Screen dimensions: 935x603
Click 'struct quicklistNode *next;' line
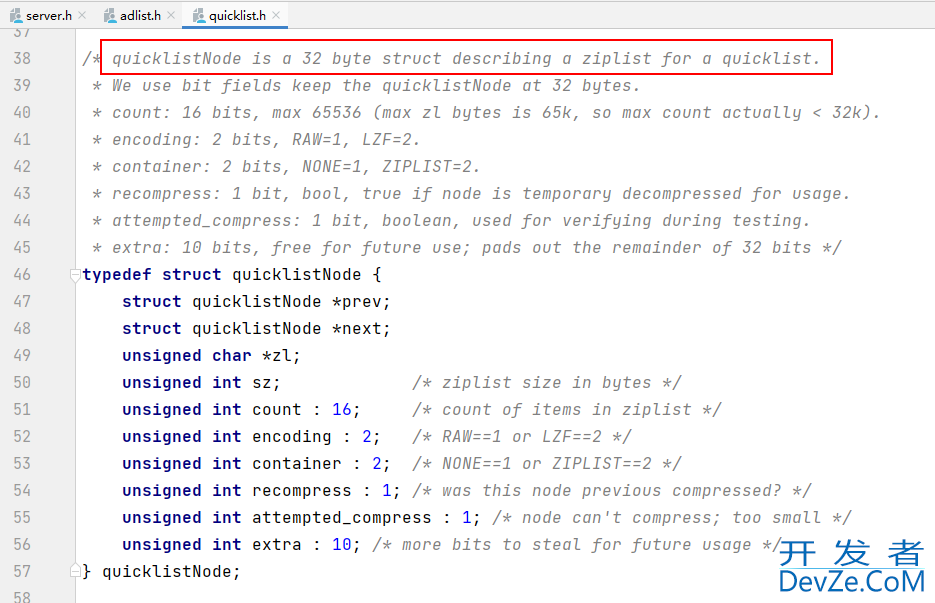pyautogui.click(x=256, y=328)
